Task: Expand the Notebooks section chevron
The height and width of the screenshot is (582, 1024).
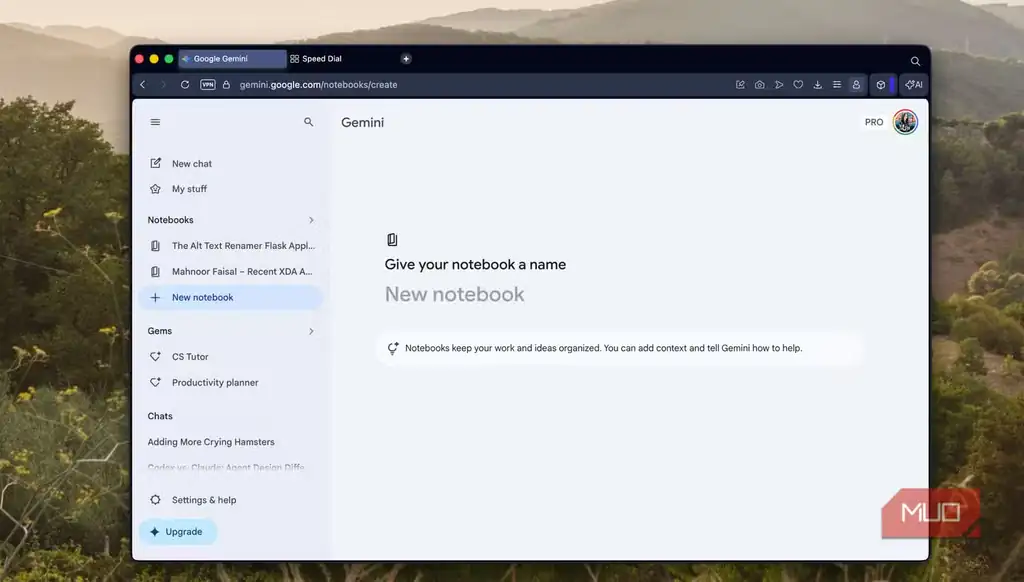Action: [311, 220]
